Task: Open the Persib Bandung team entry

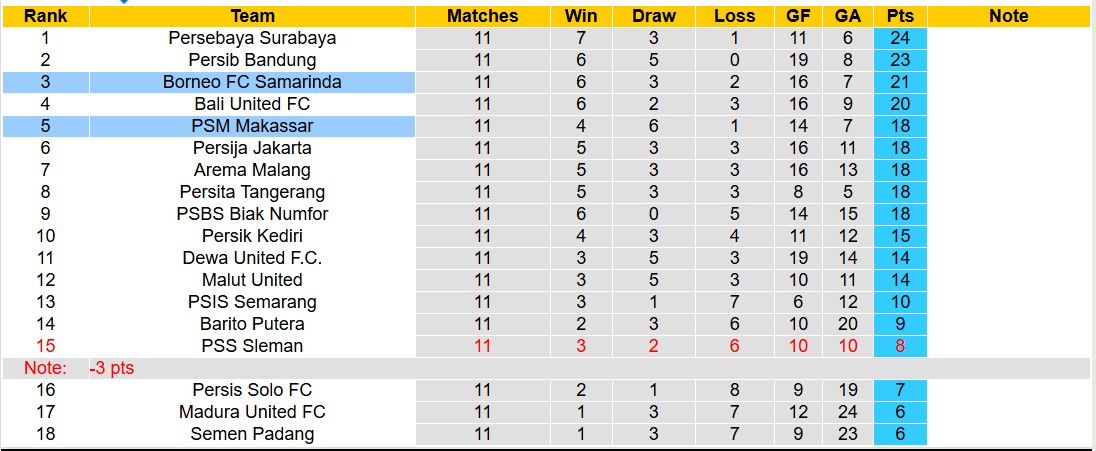Action: click(252, 60)
